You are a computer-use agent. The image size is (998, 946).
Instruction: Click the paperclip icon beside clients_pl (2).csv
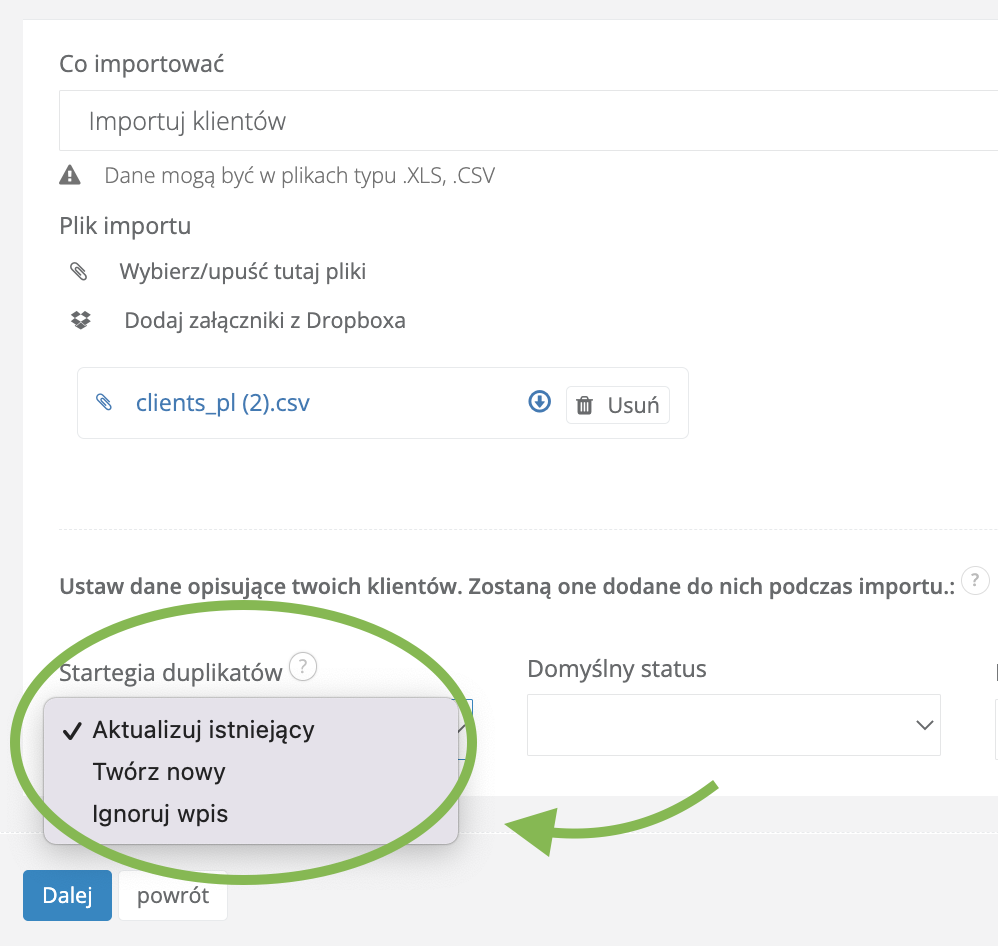104,403
